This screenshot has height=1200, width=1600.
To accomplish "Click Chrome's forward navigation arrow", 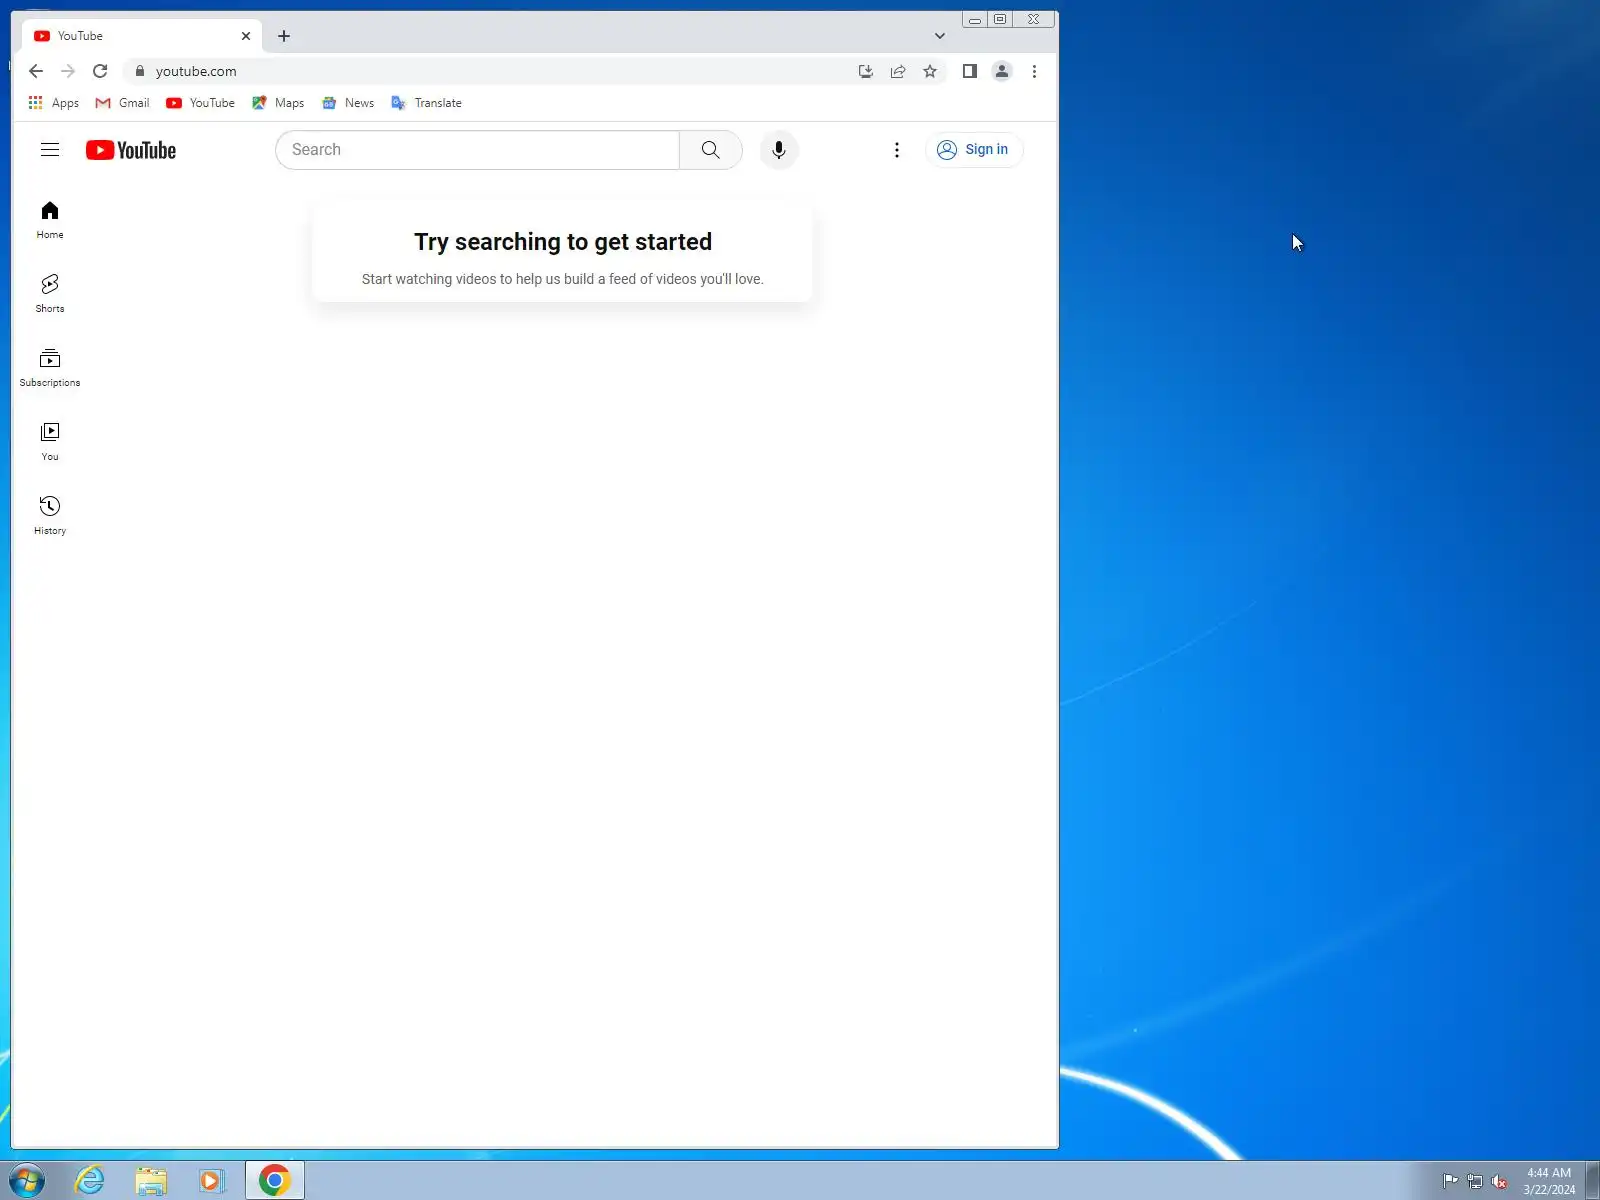I will (x=68, y=71).
